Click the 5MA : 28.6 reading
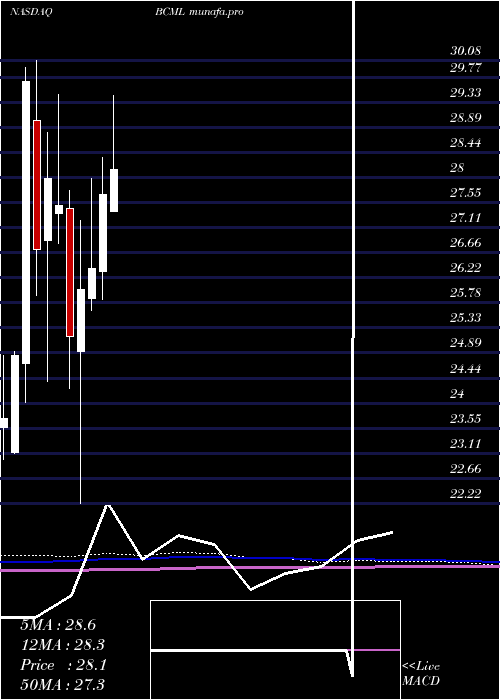The width and height of the screenshot is (500, 700). point(58,625)
